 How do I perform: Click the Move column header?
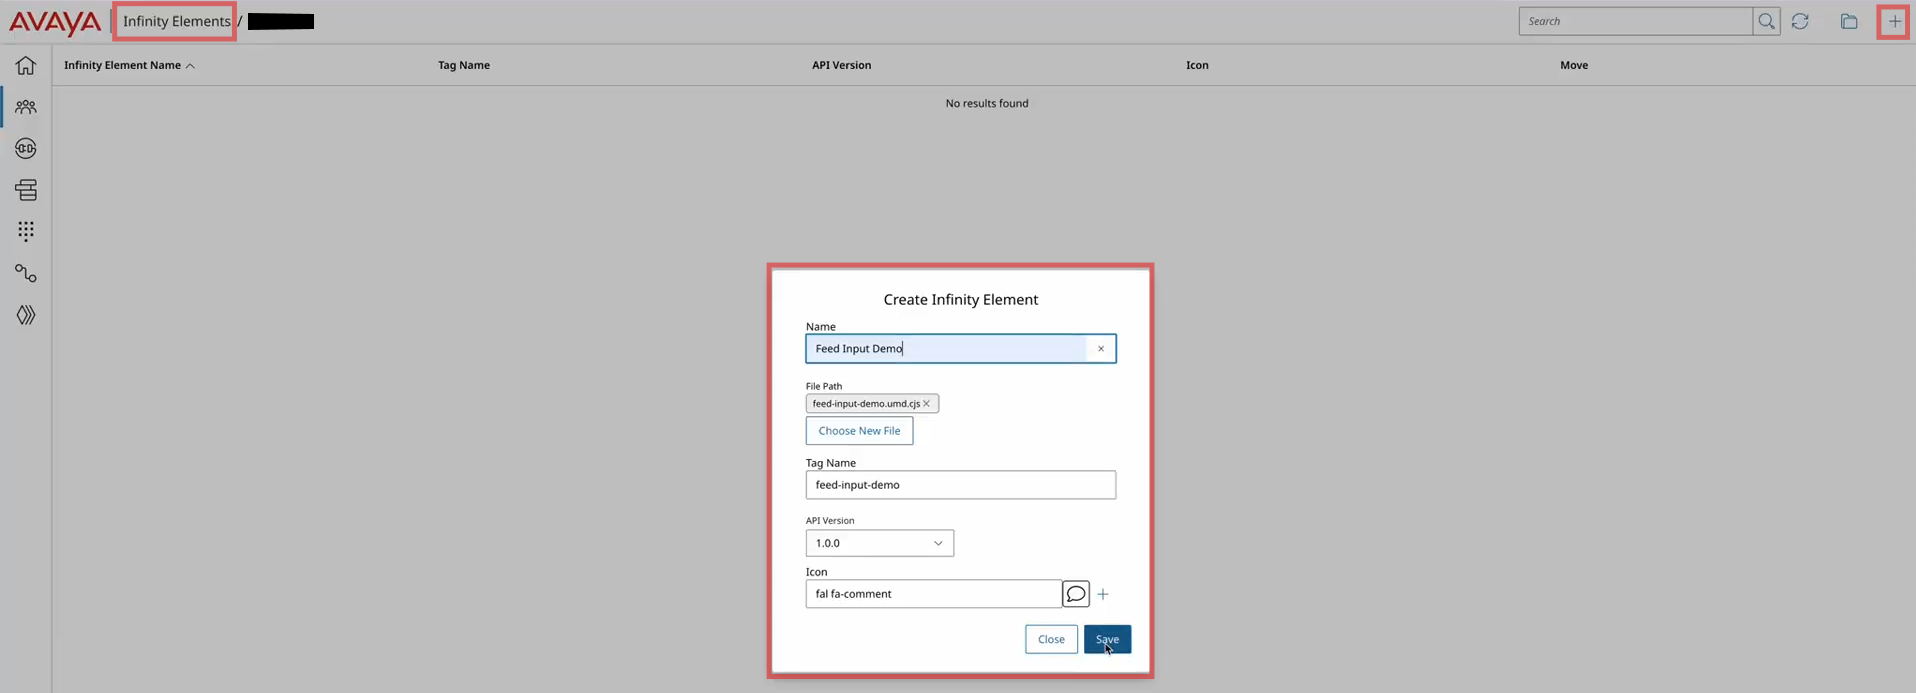point(1574,65)
